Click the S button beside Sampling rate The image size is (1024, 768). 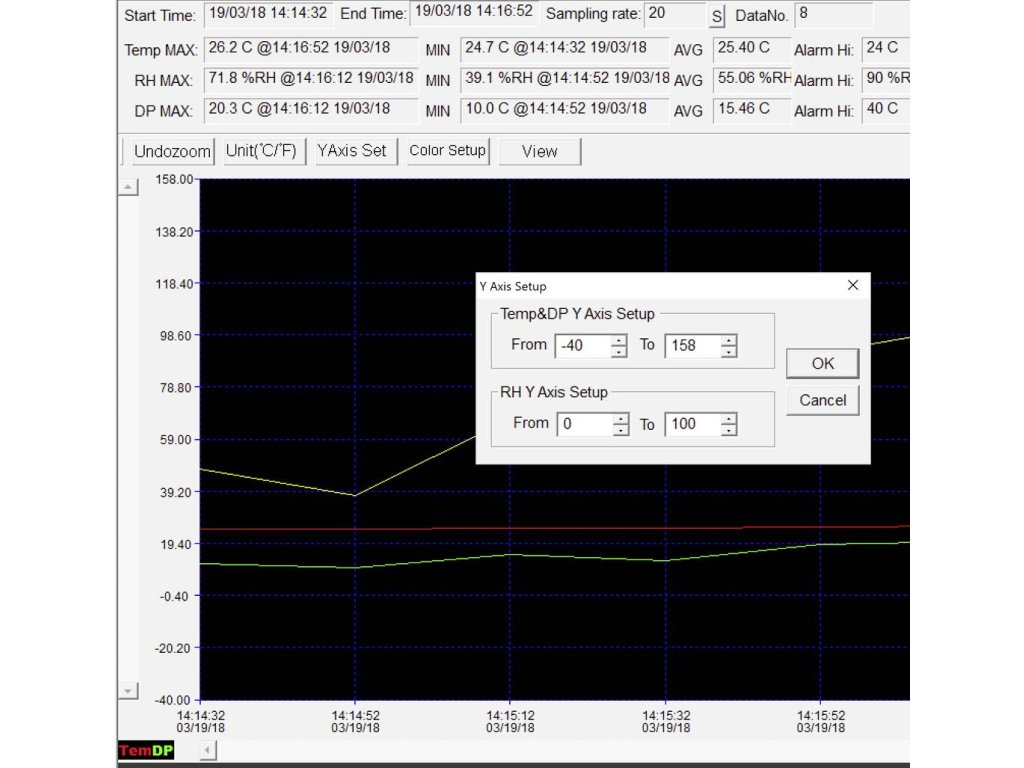pyautogui.click(x=716, y=16)
